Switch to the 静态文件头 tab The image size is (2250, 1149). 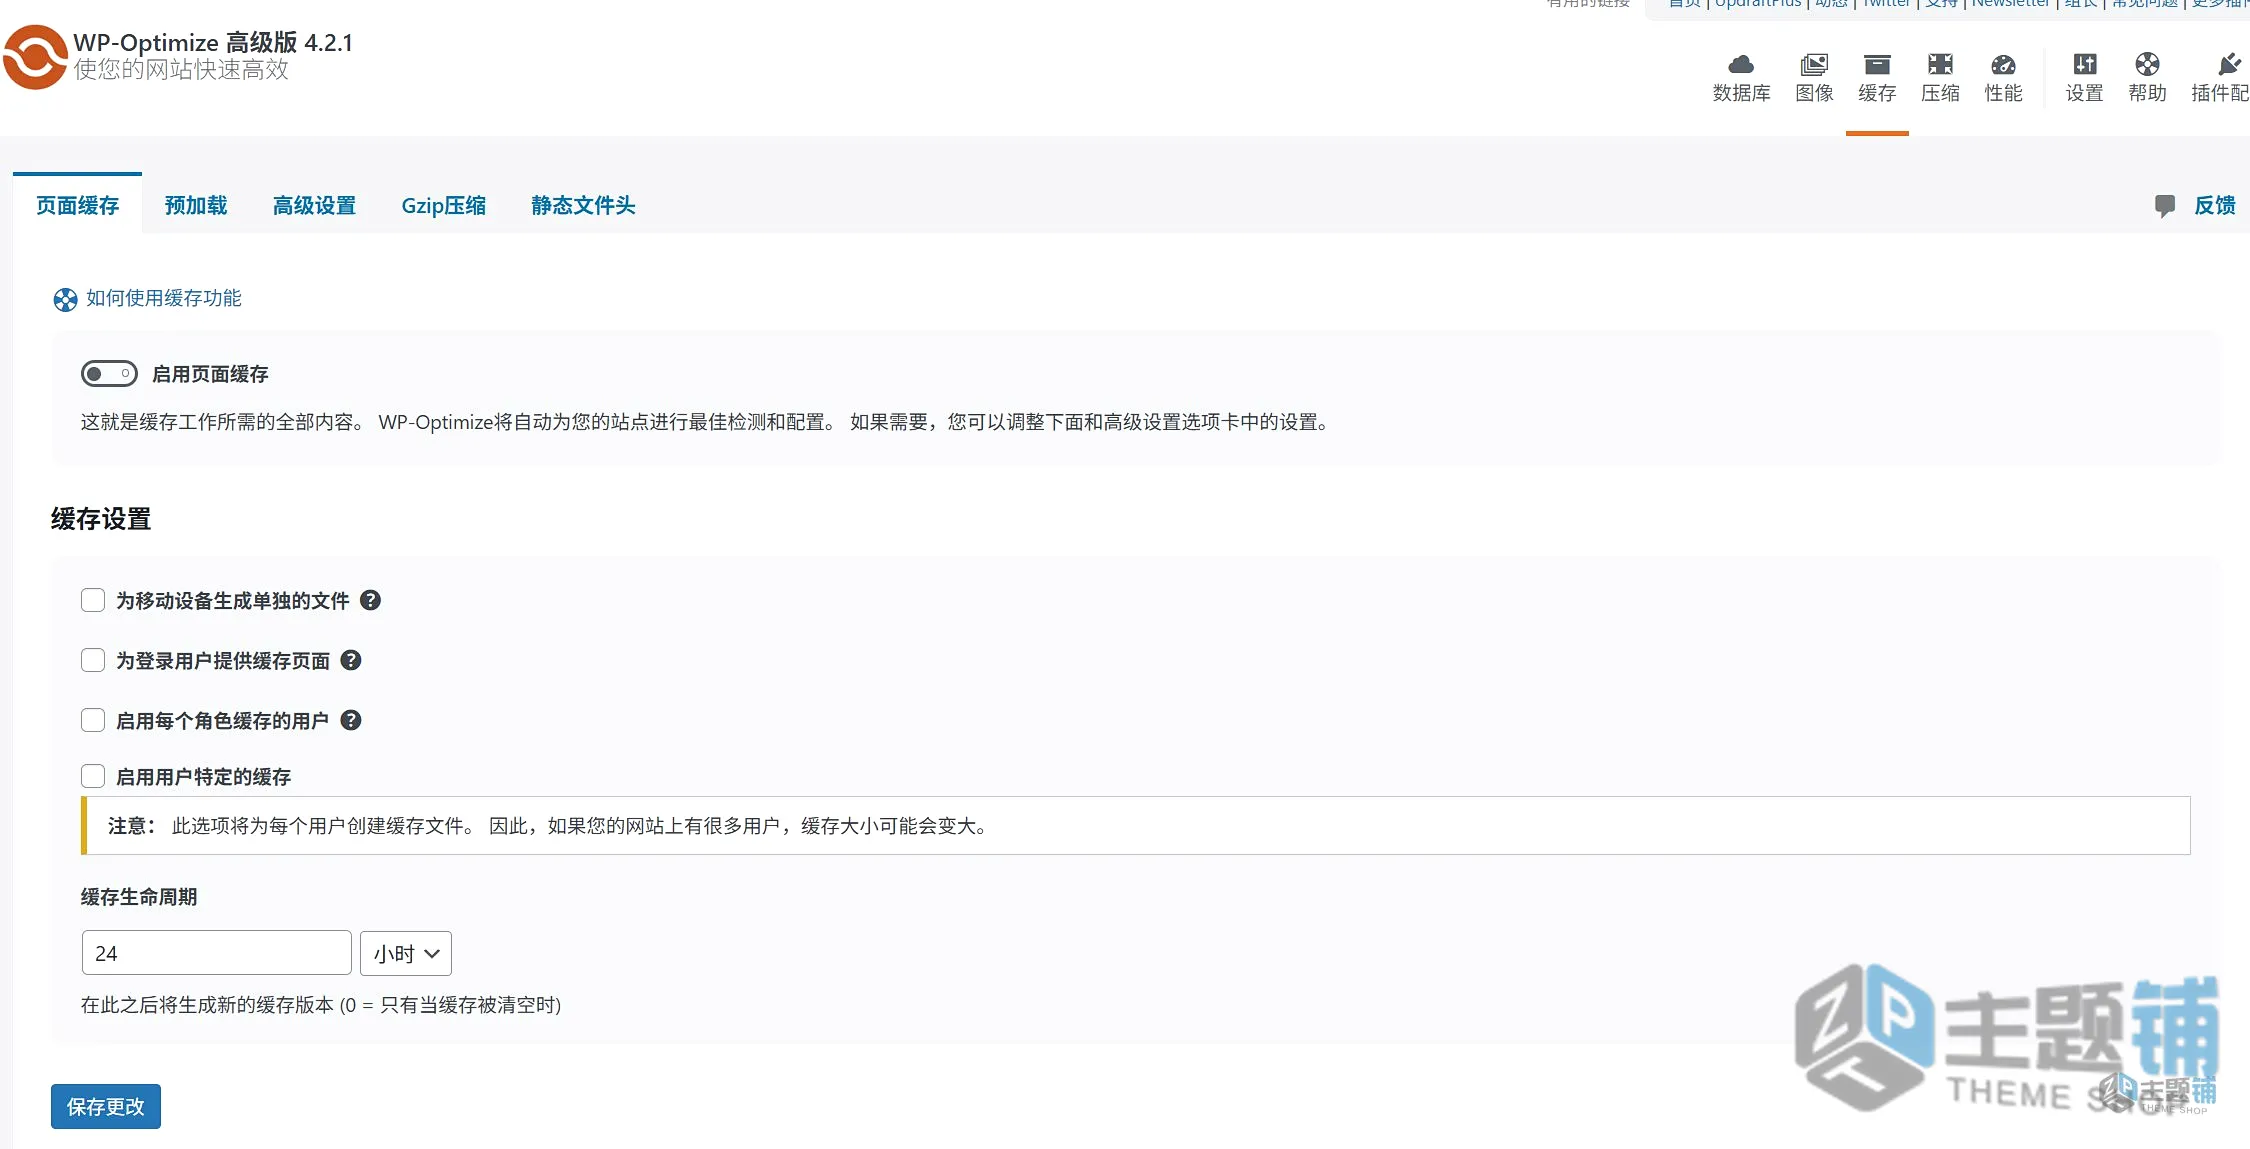pos(583,205)
